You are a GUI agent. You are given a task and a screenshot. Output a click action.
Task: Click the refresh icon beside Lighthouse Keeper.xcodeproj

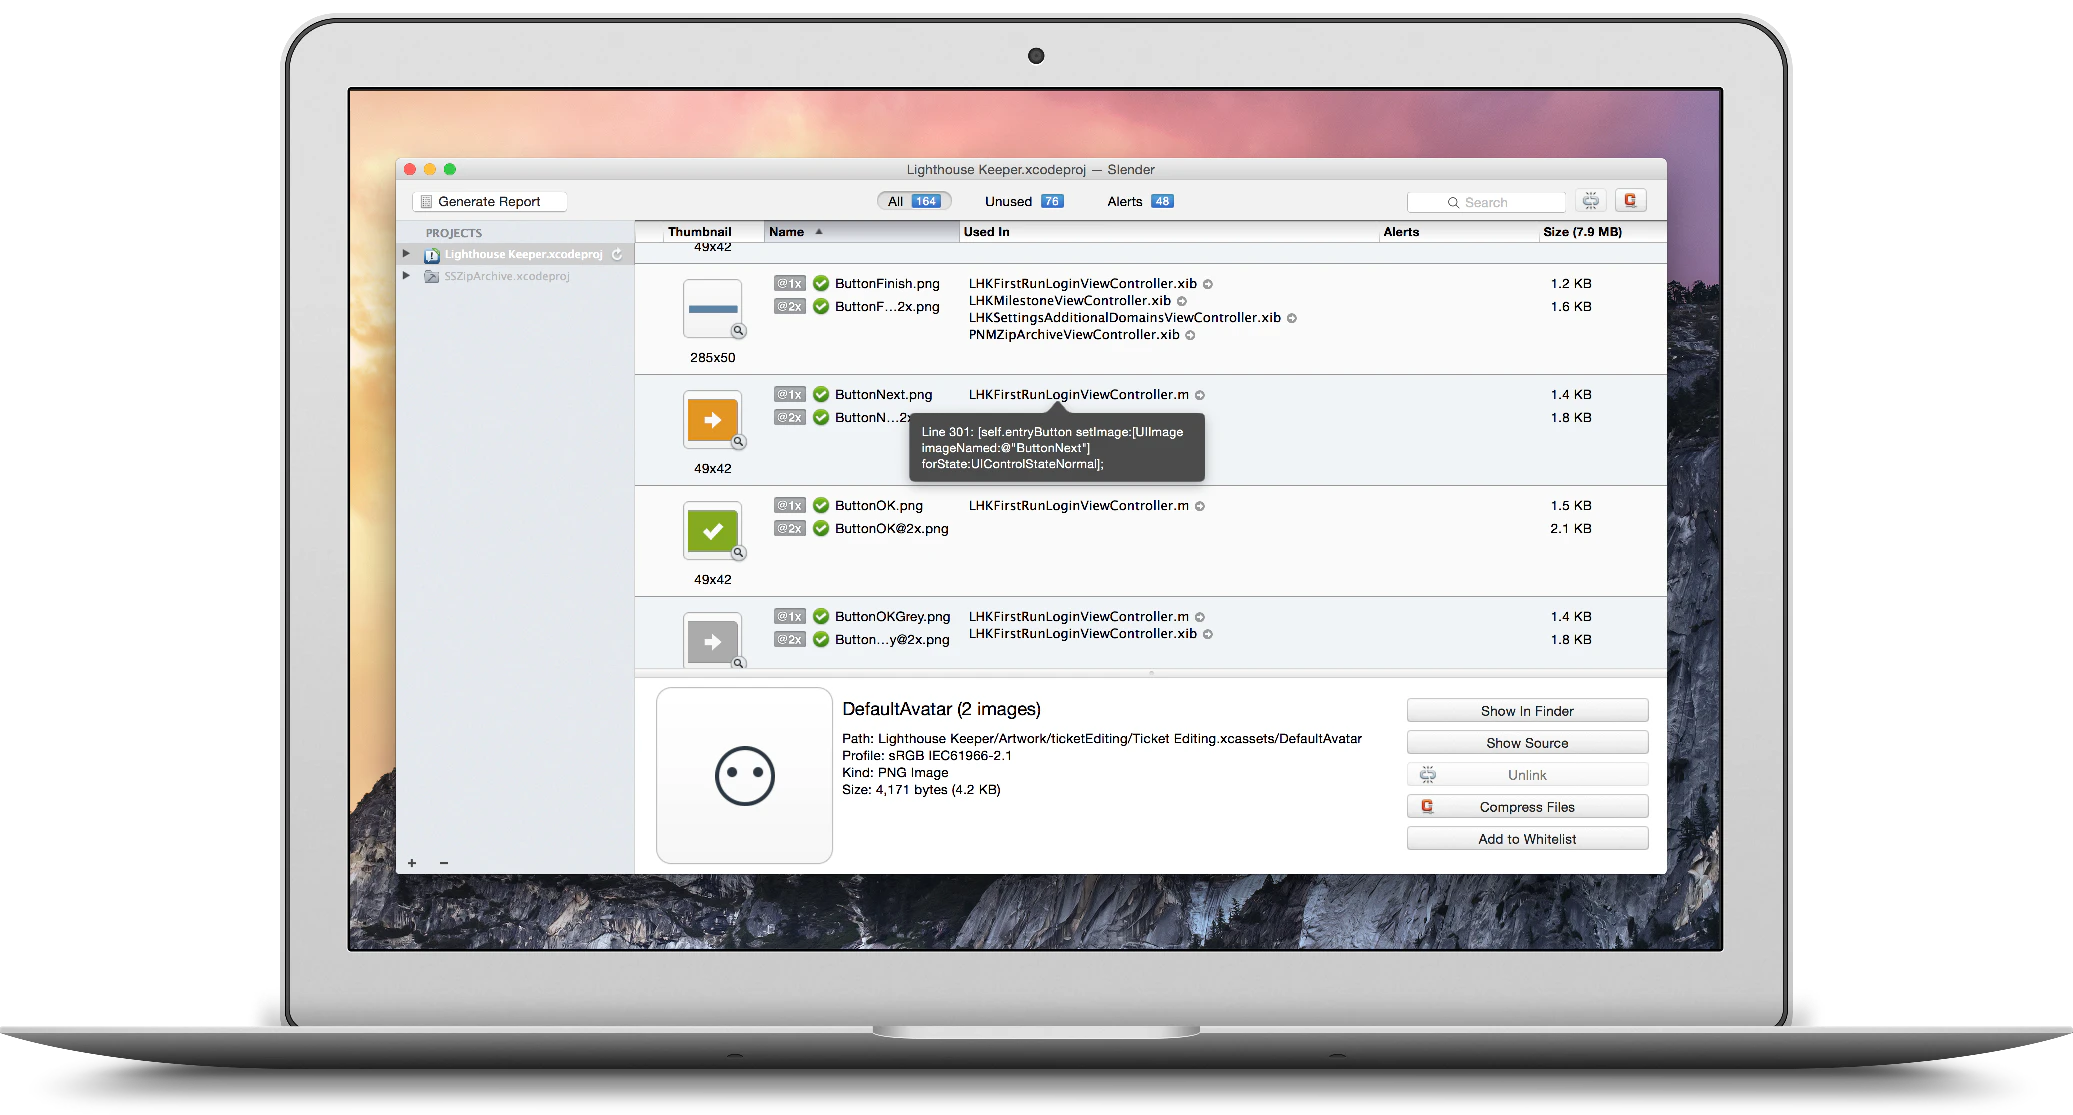[617, 255]
